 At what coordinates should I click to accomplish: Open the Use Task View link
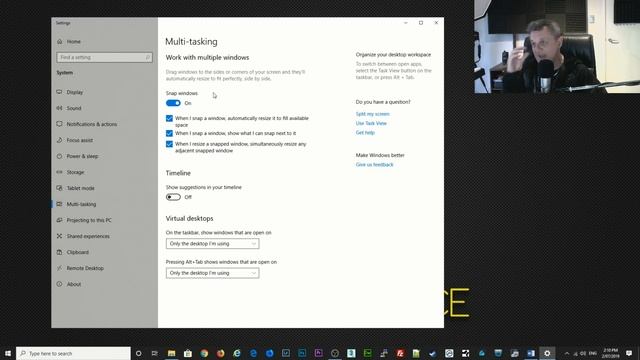371,123
